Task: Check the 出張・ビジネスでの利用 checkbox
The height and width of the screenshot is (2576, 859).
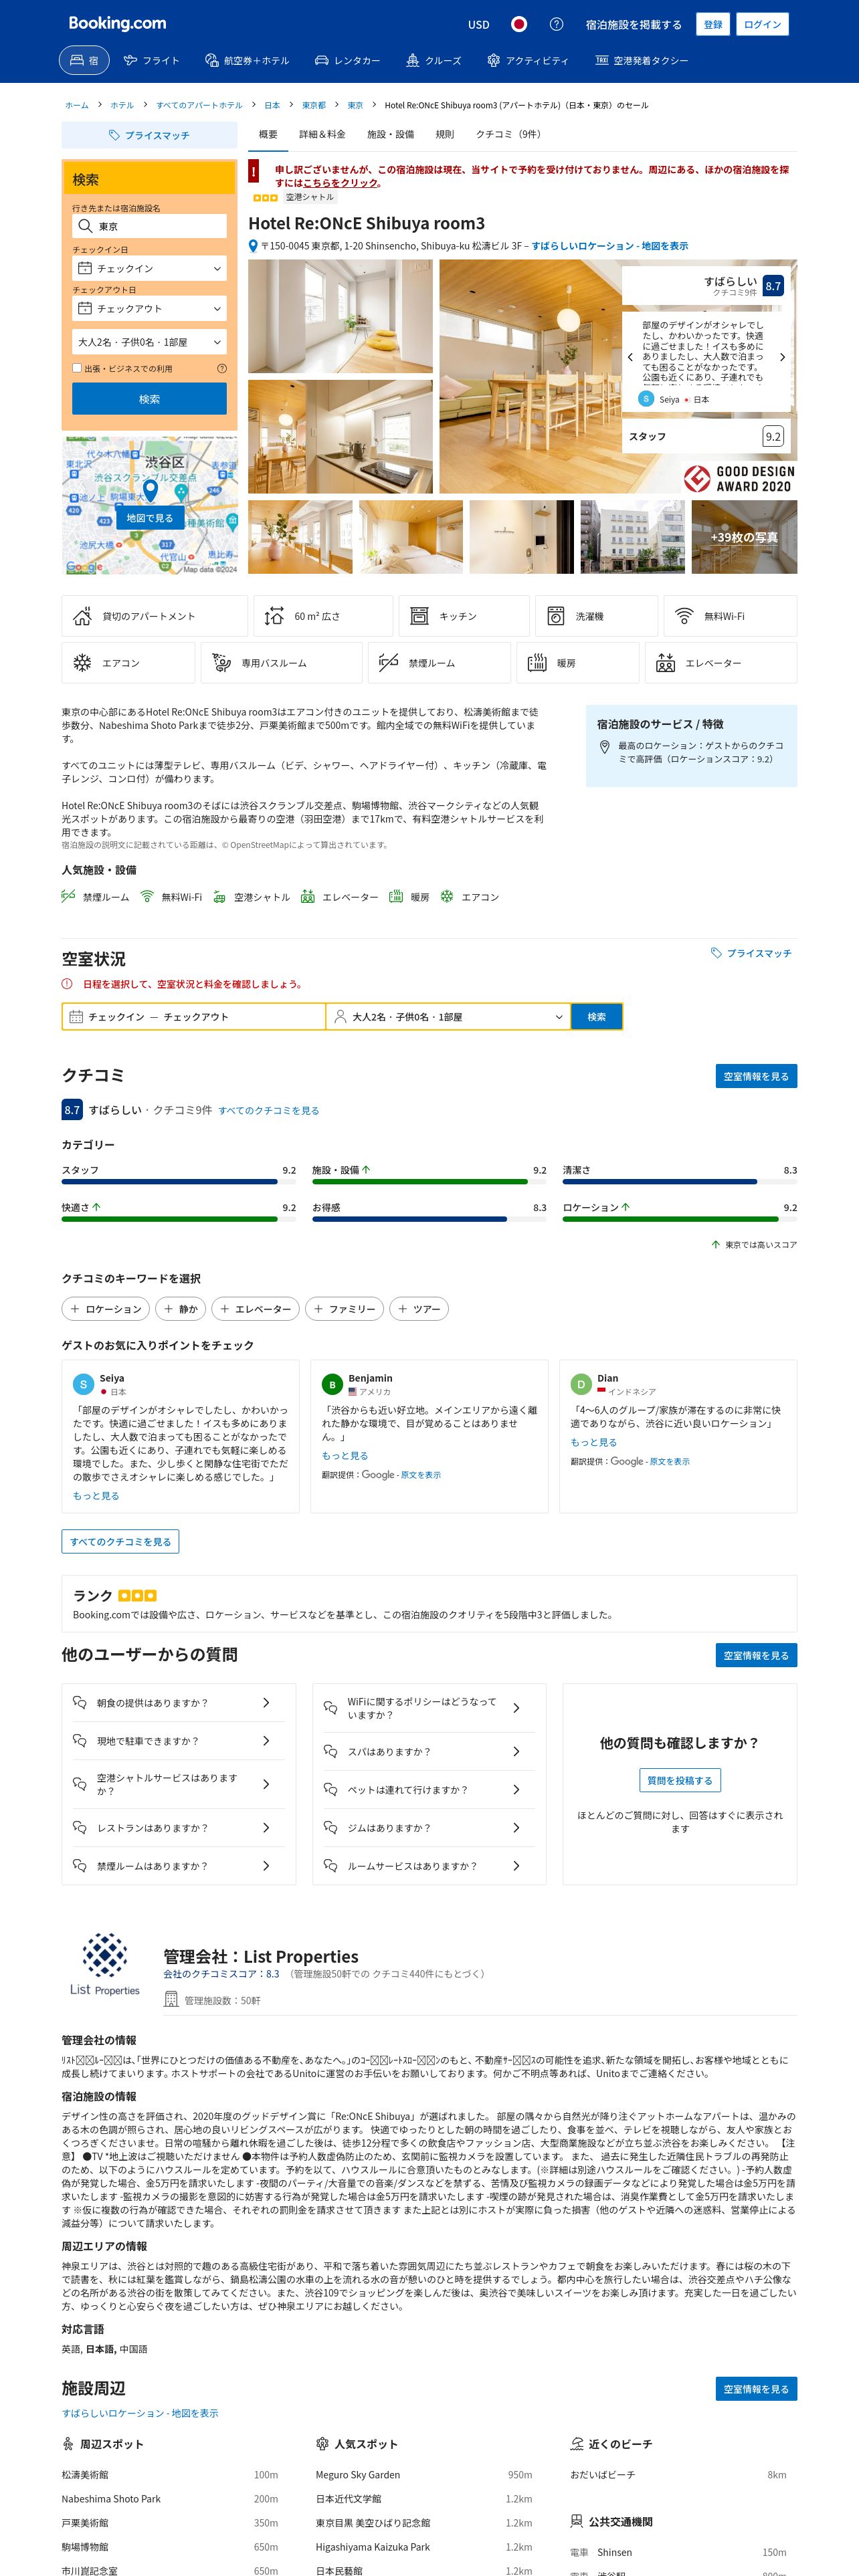Action: 77,368
